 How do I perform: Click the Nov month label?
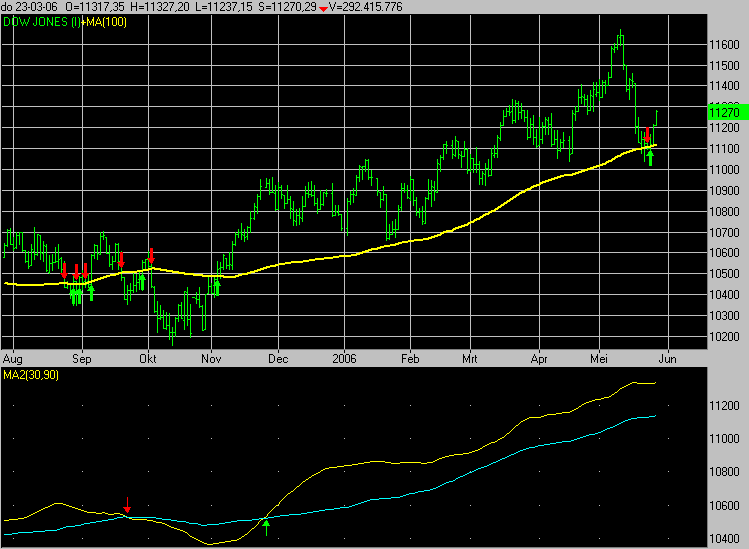click(211, 356)
